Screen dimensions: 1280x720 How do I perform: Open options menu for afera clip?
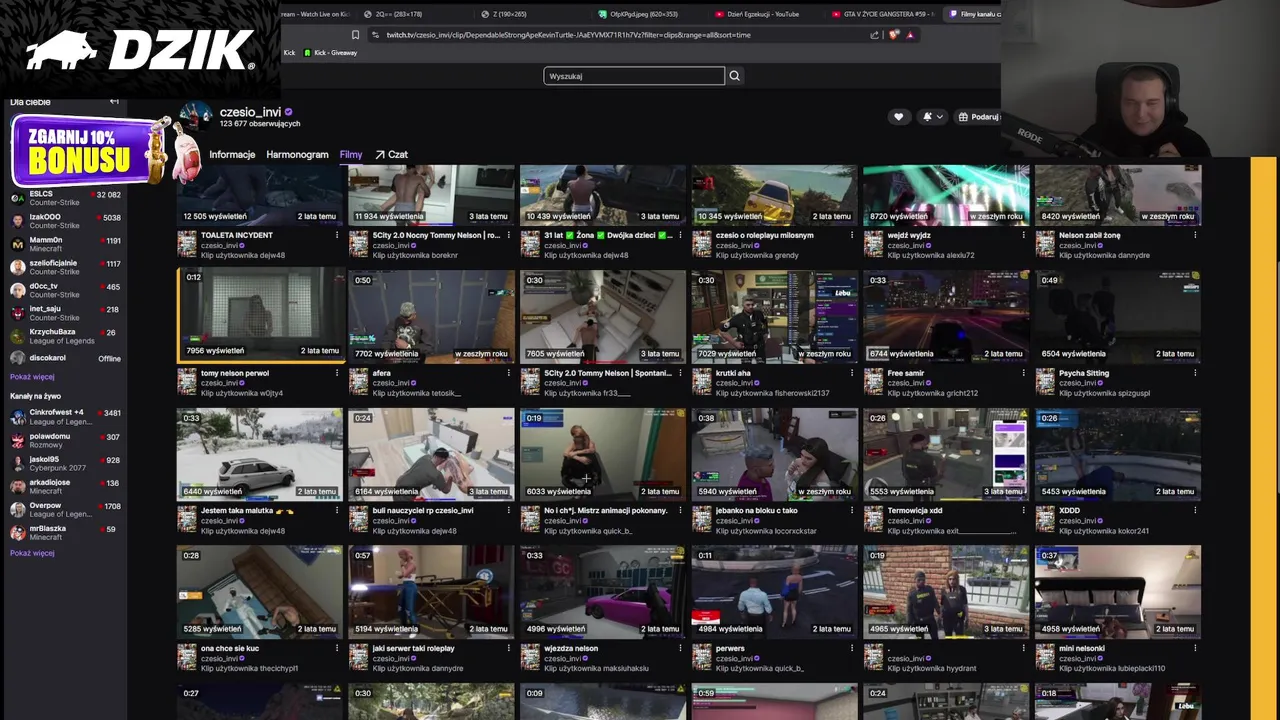point(508,373)
